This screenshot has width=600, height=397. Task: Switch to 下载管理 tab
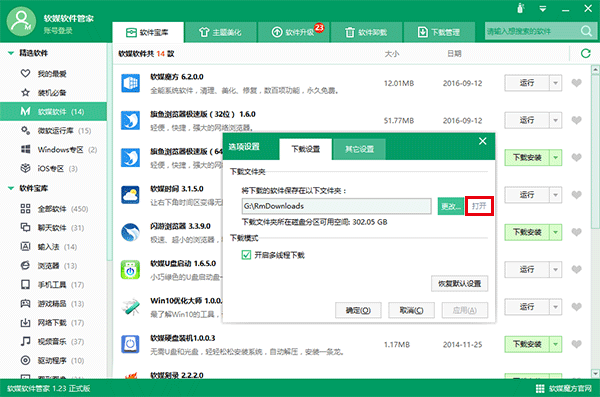439,32
